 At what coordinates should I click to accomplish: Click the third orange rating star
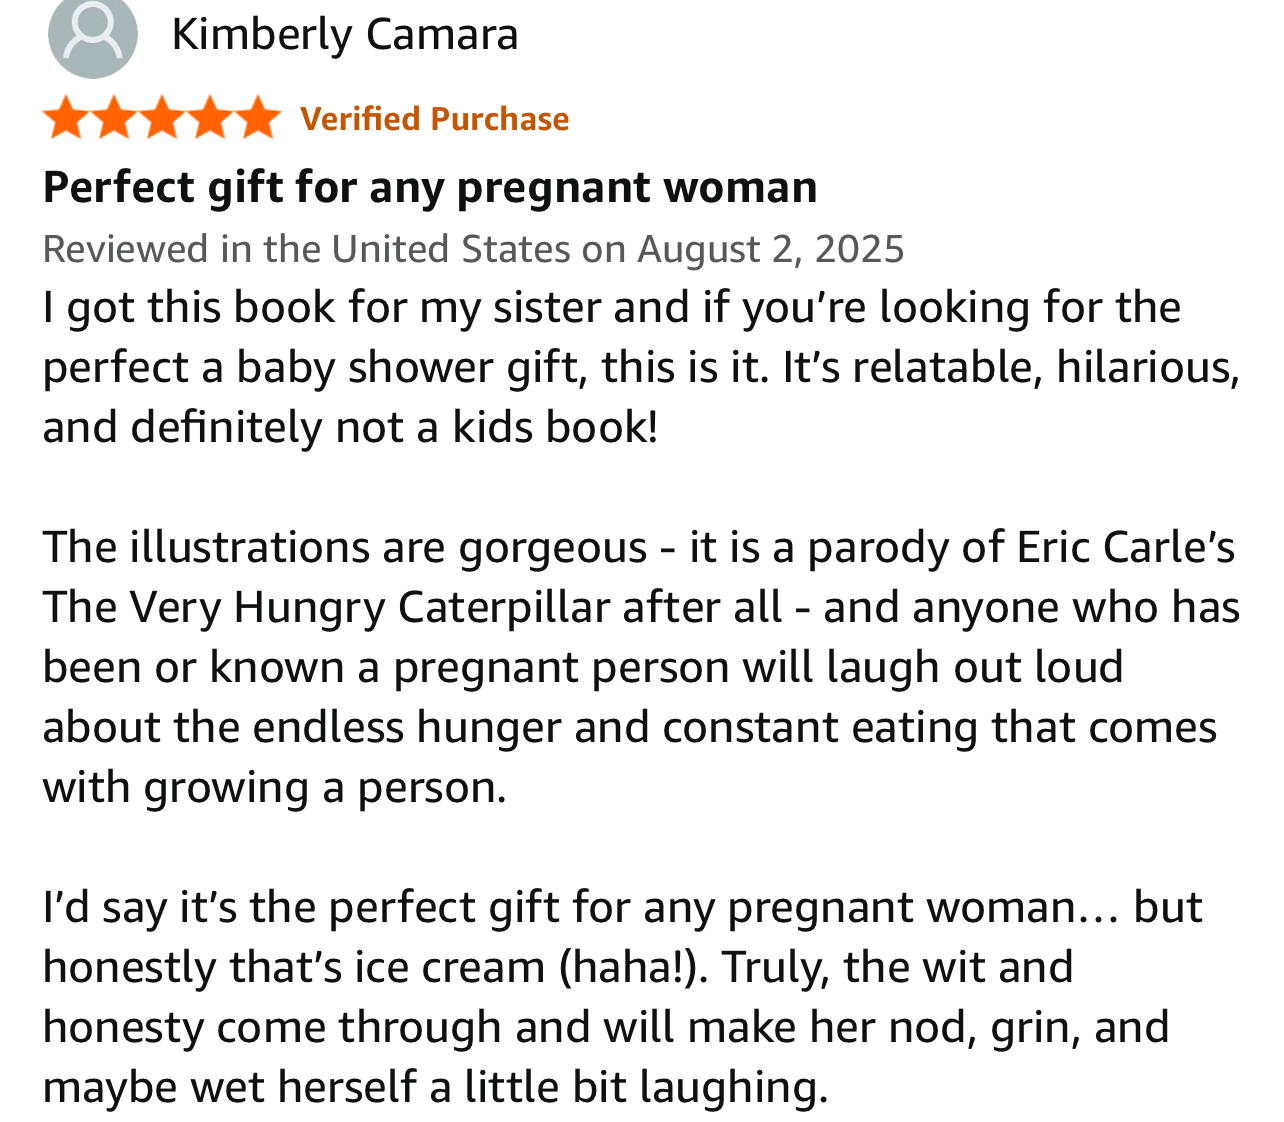coord(162,118)
